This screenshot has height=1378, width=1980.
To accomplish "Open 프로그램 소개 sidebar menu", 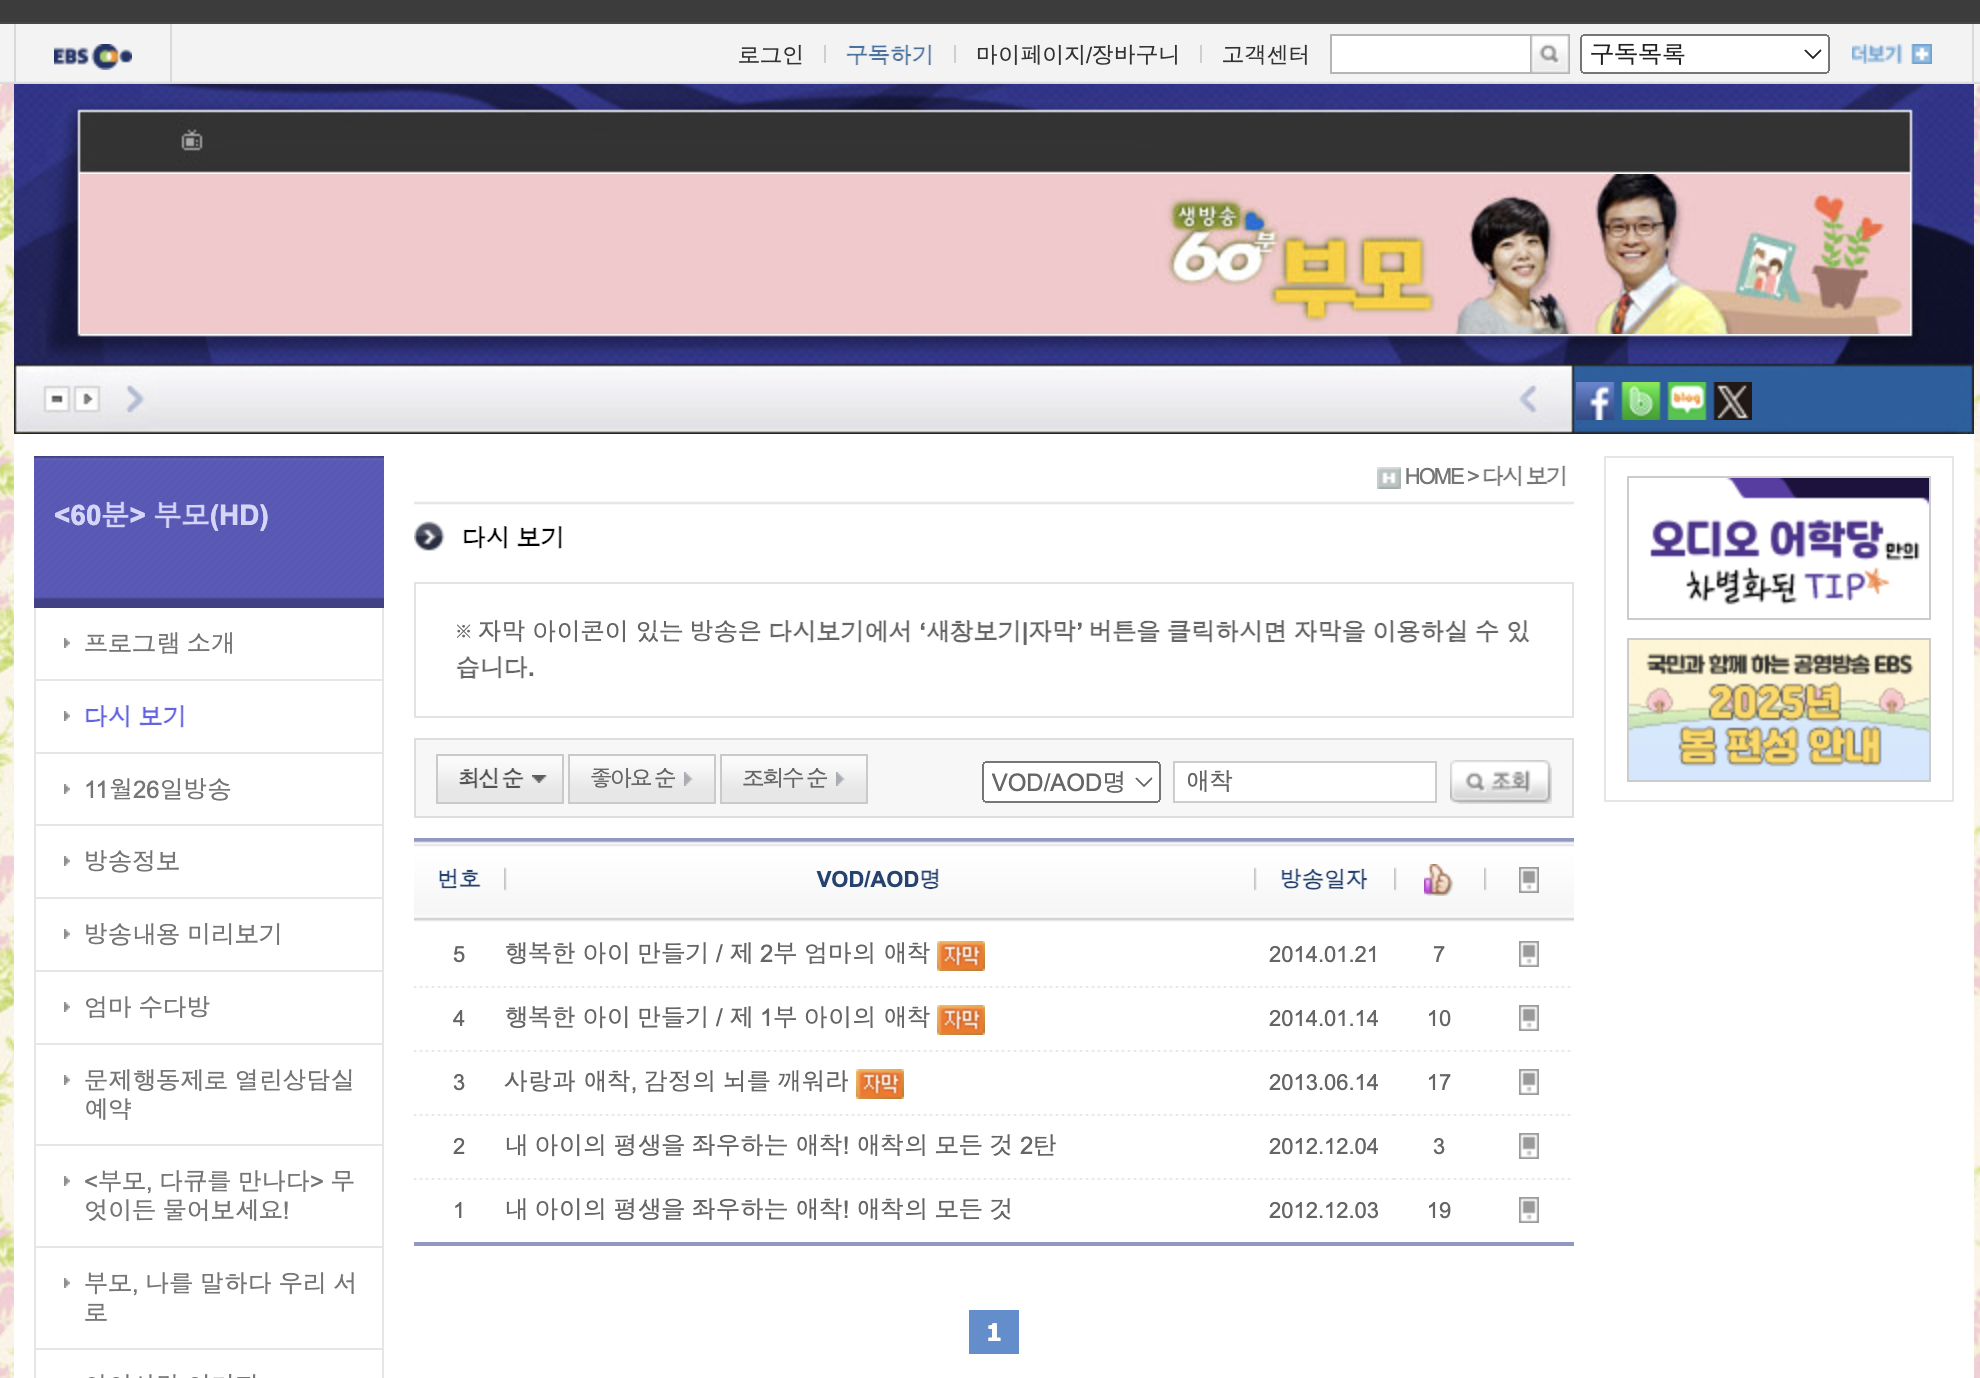I will pyautogui.click(x=159, y=643).
